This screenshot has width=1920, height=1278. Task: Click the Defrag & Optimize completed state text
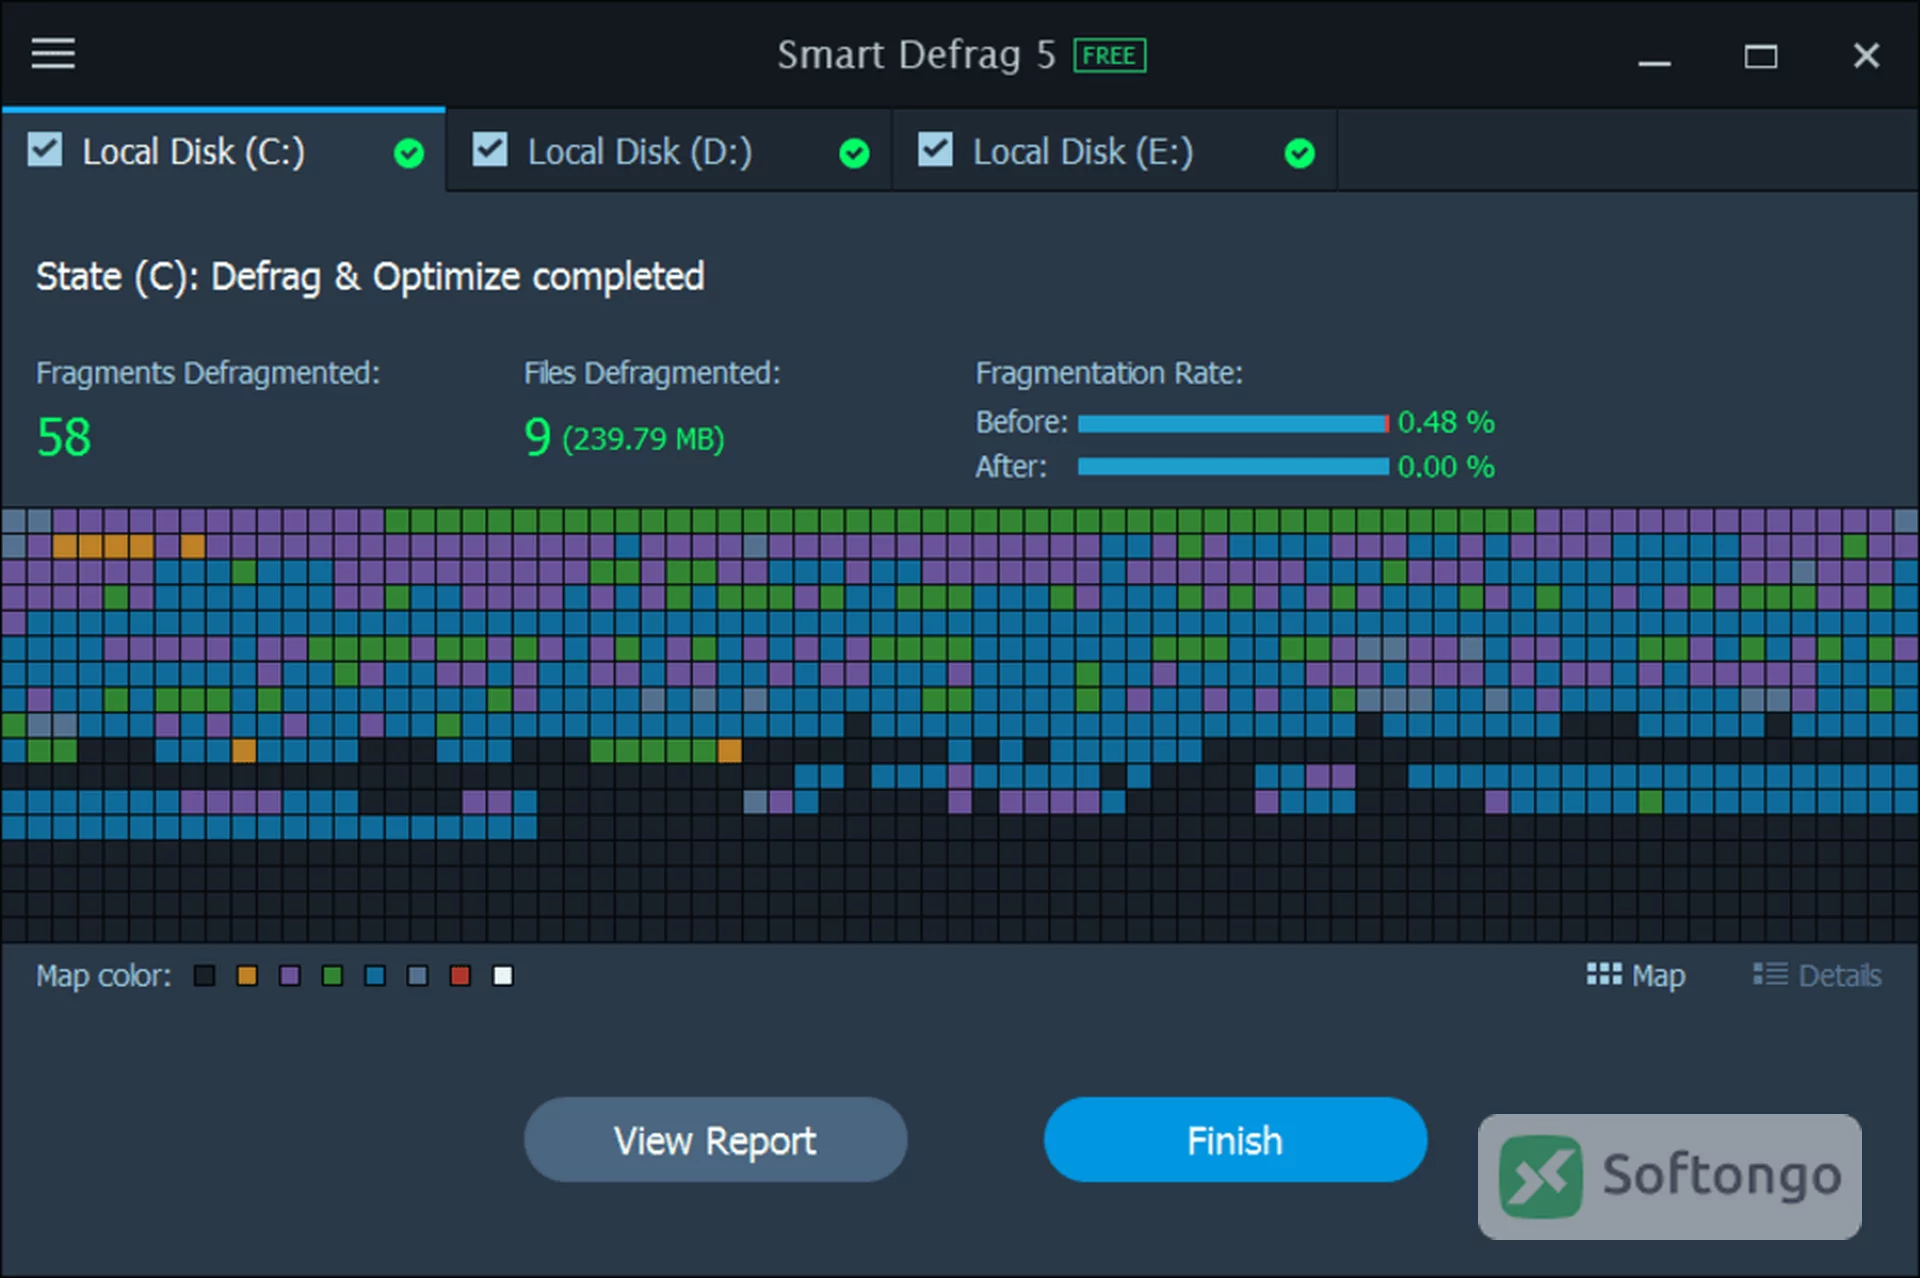458,277
